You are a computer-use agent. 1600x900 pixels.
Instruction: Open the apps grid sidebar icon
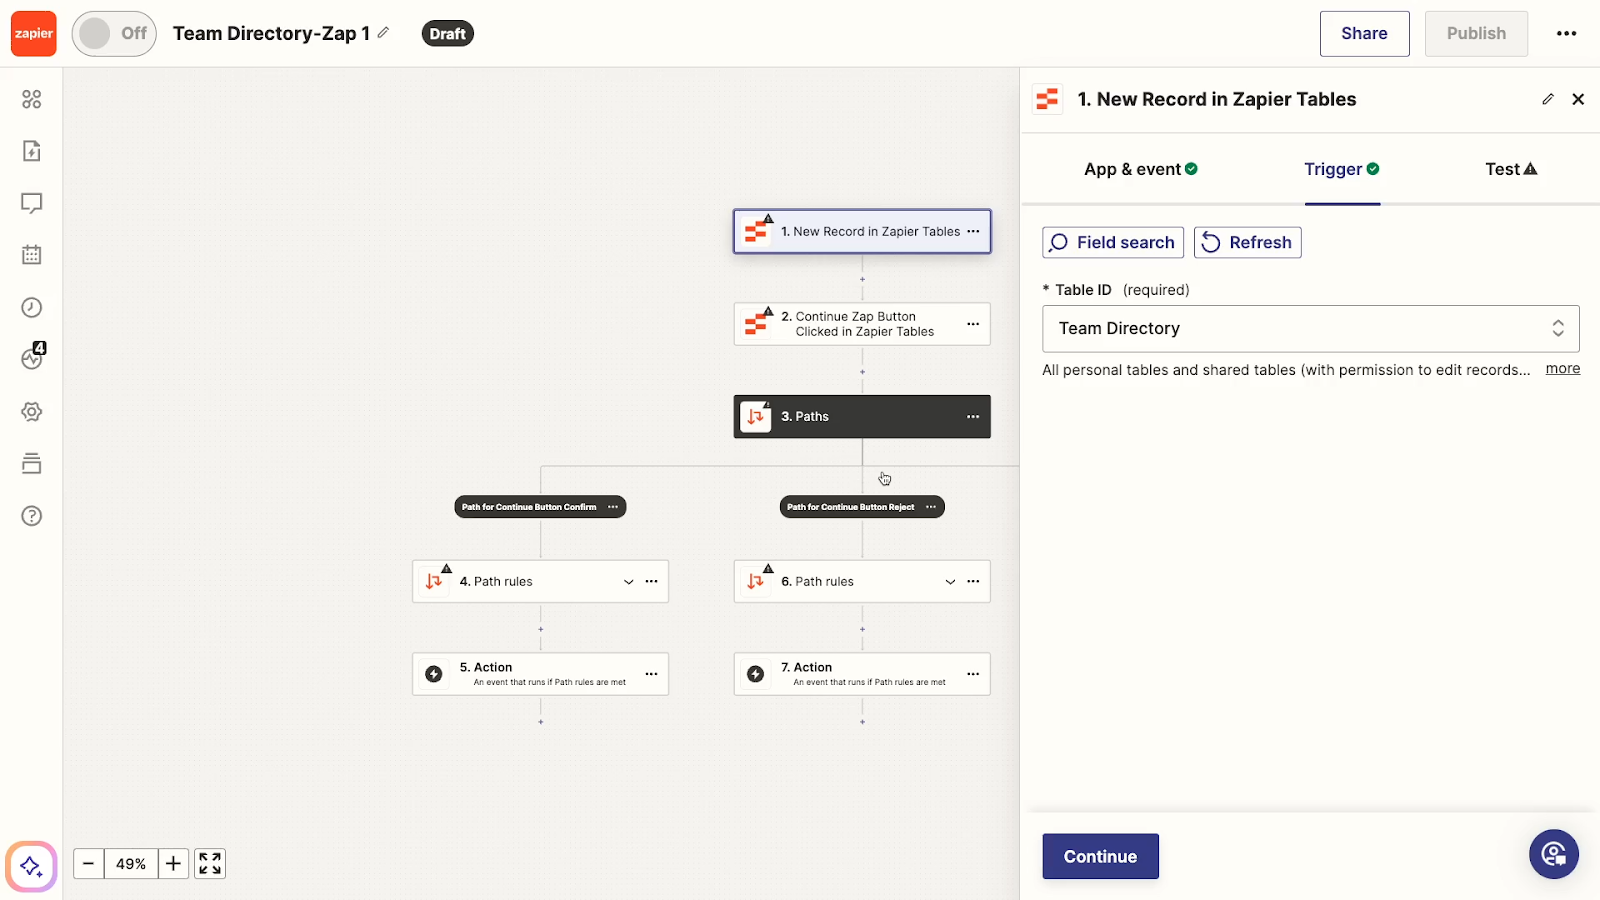pyautogui.click(x=32, y=99)
